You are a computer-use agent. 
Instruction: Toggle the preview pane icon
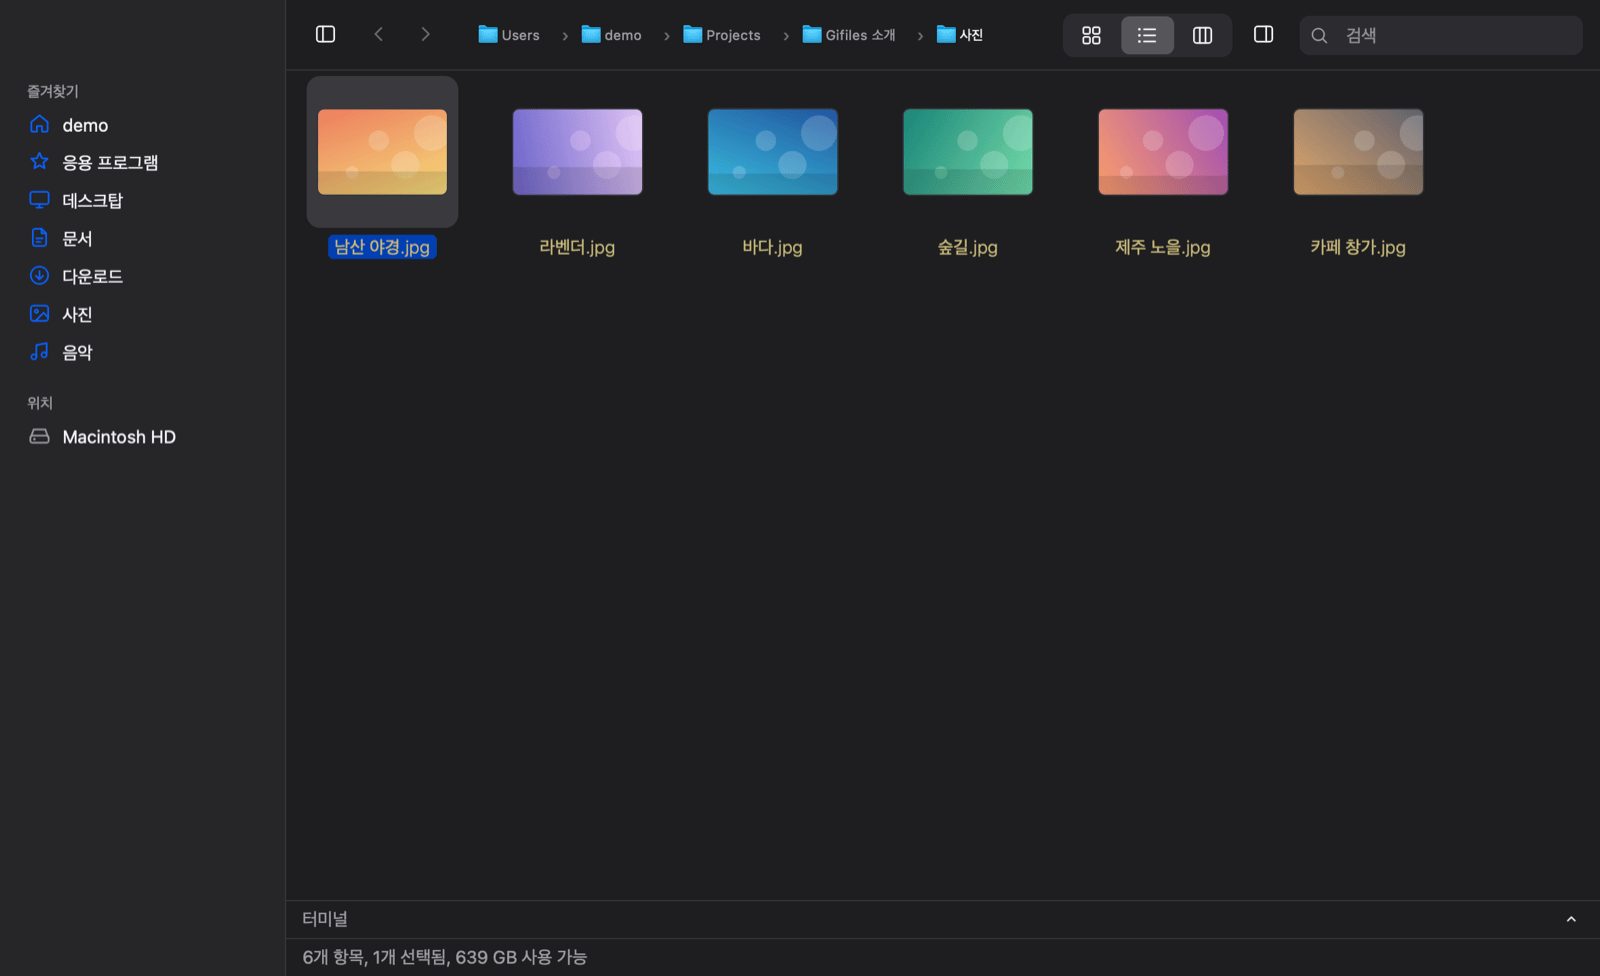1264,35
